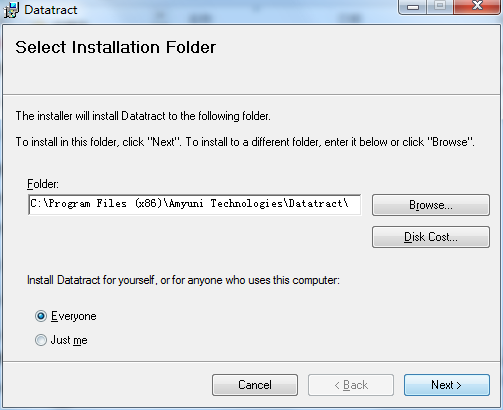Minimize the Datatract installer window

[x=413, y=6]
